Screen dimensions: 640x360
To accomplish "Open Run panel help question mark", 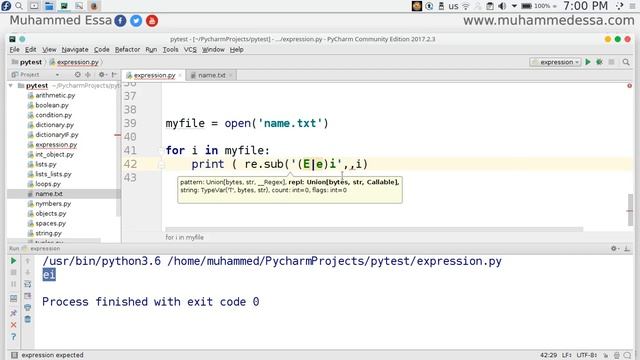I will (x=13, y=337).
